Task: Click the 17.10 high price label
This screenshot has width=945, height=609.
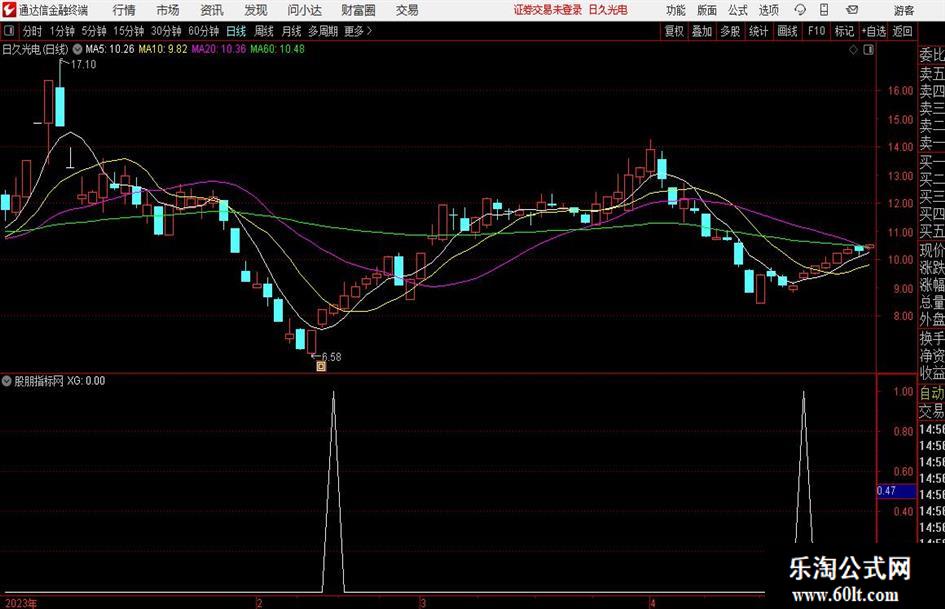Action: pos(83,65)
